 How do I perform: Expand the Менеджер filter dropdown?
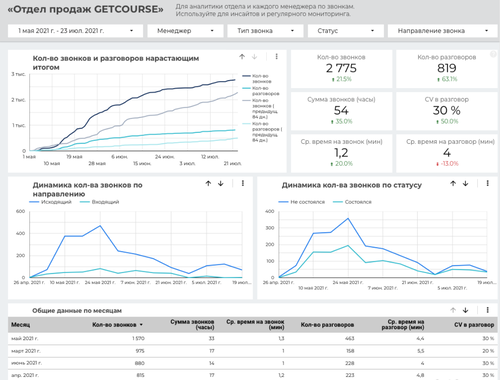185,31
